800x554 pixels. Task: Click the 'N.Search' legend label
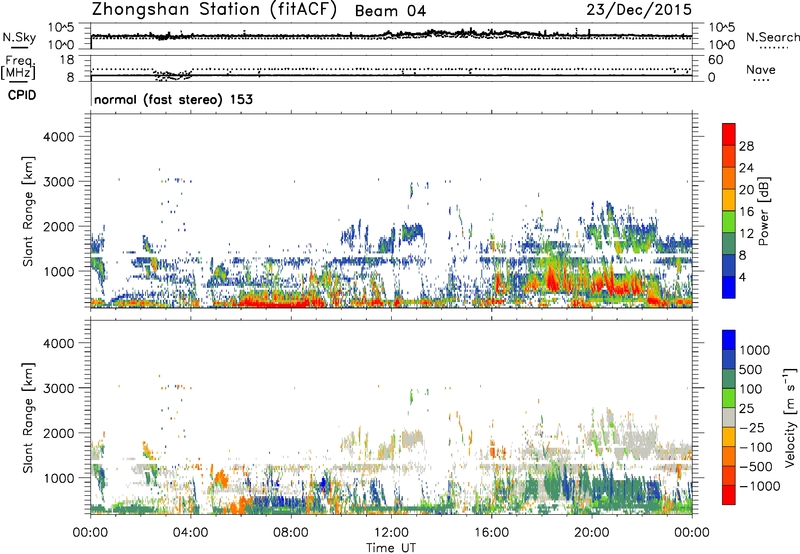[772, 37]
